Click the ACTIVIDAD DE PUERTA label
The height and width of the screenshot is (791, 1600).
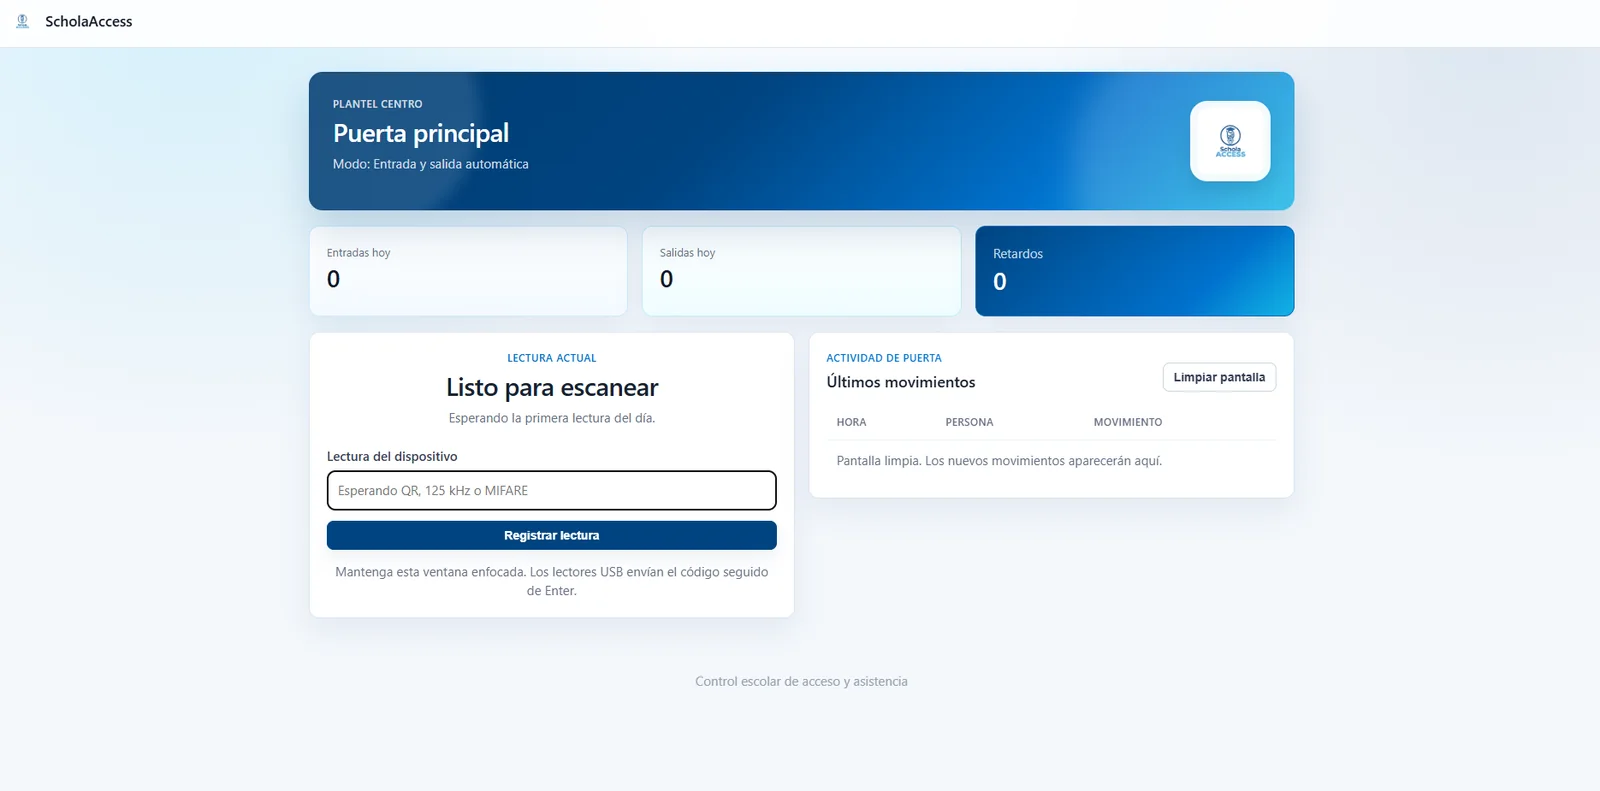pyautogui.click(x=884, y=358)
